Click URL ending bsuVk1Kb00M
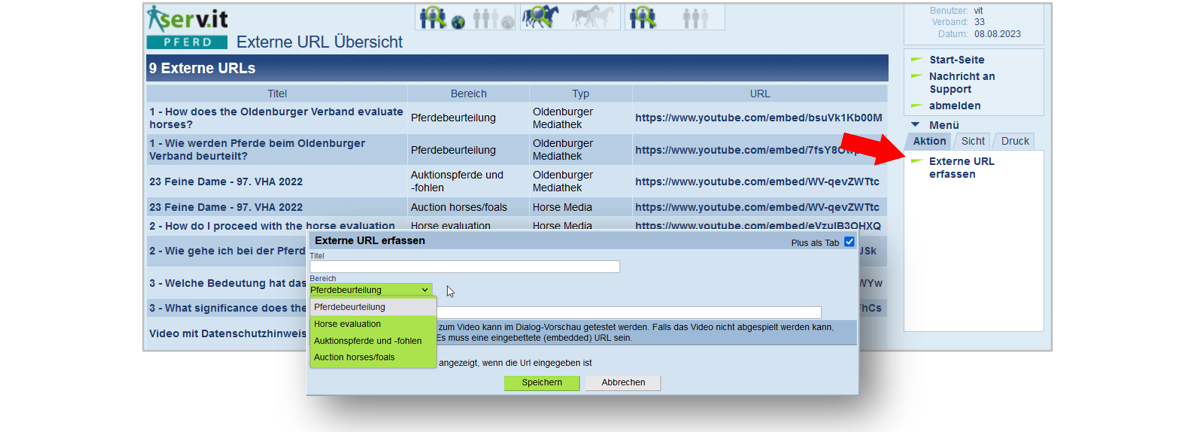Image resolution: width=1186 pixels, height=432 pixels. (x=759, y=117)
